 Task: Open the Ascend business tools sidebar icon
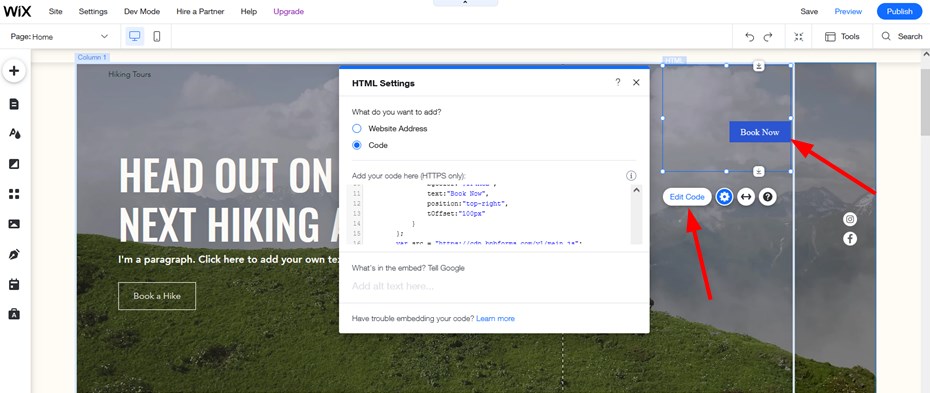click(x=14, y=314)
